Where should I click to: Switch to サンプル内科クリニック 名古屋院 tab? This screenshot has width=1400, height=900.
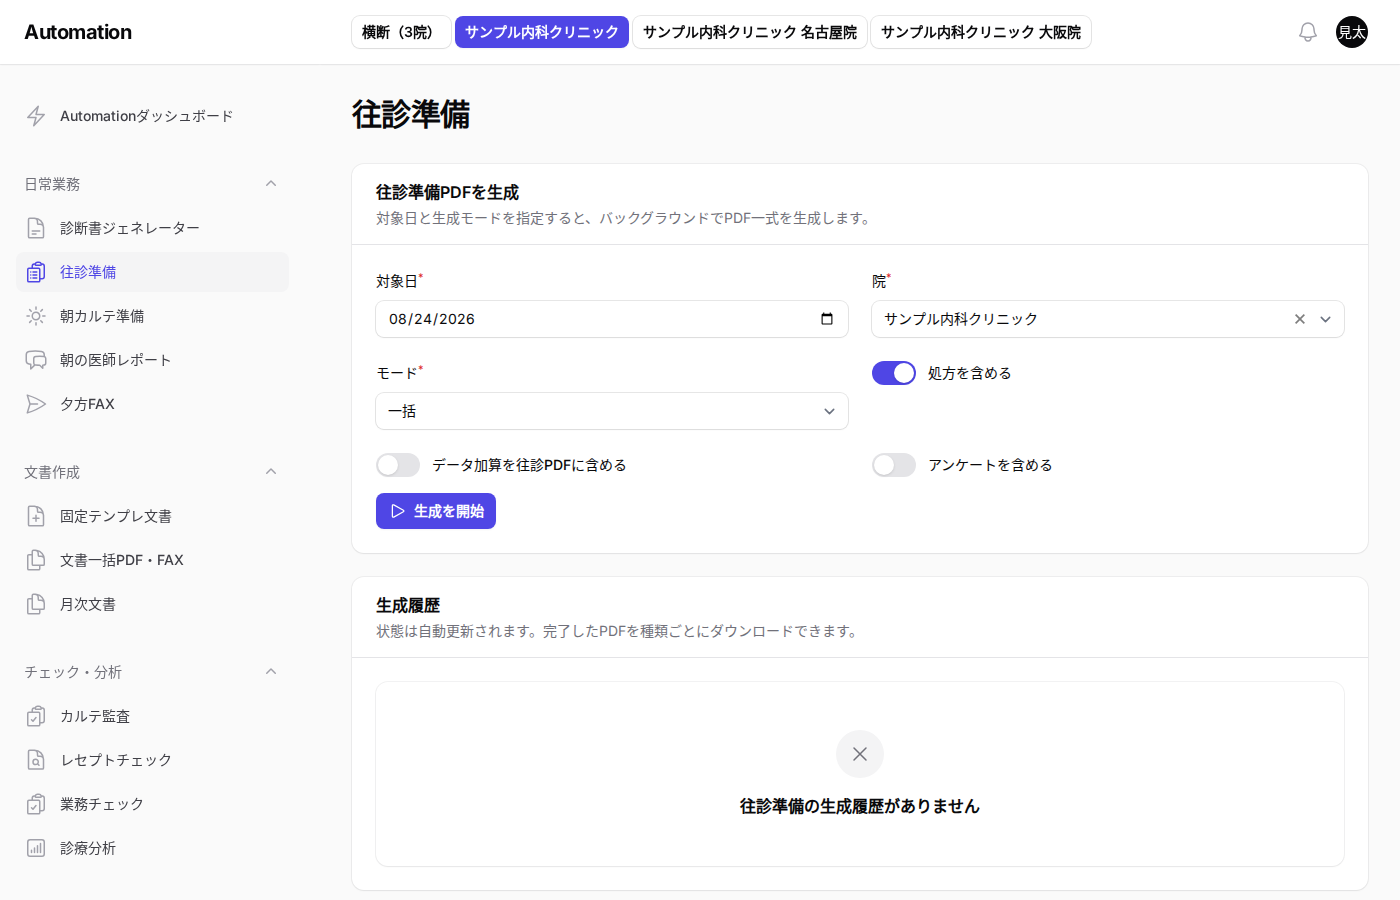point(750,32)
